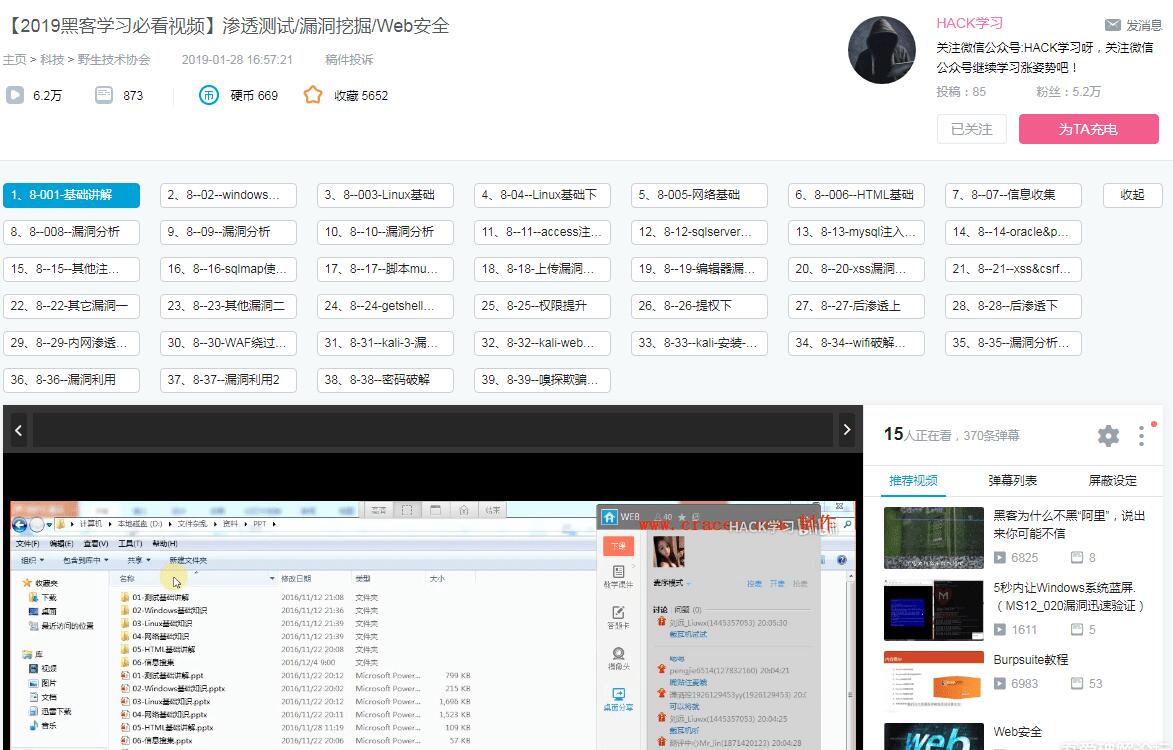Screen dimensions: 1173x750
Task: Select the 推荐视频 tab
Action: pos(913,480)
